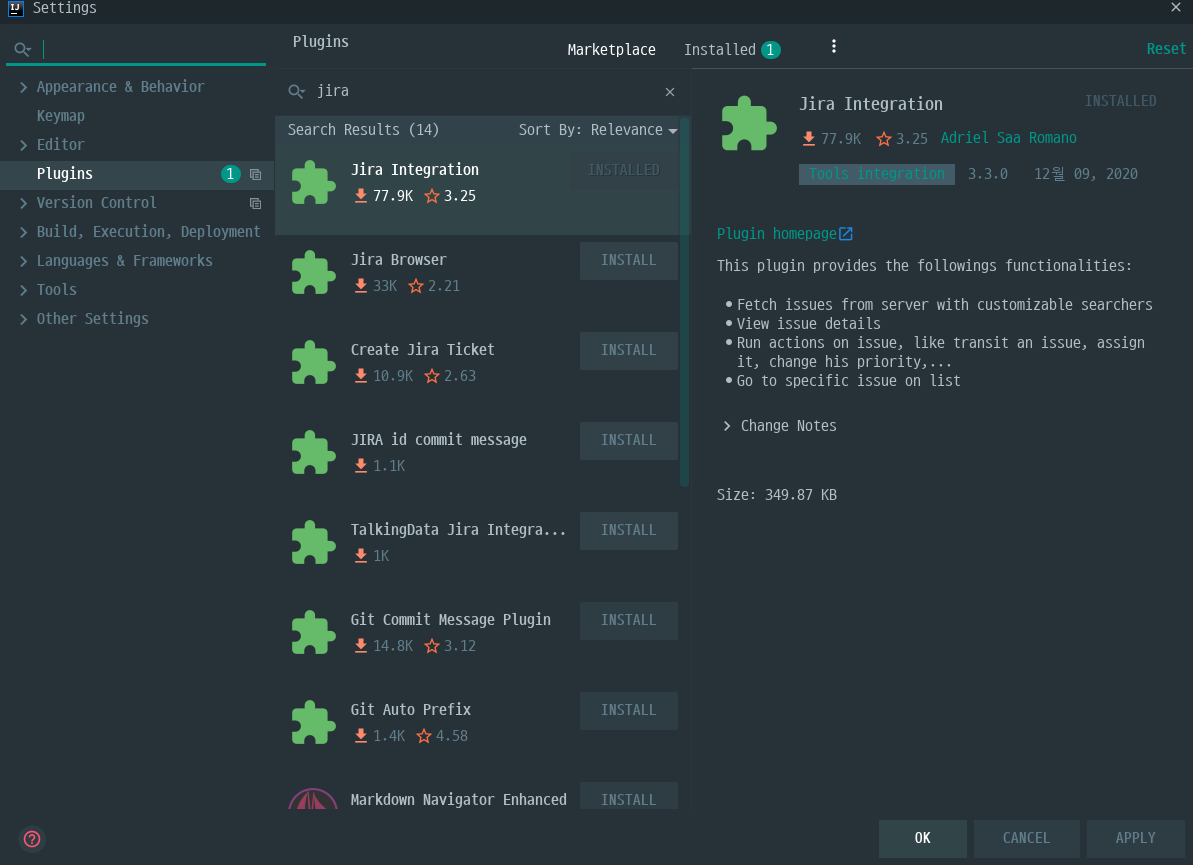This screenshot has width=1193, height=865.
Task: Click the JIRA id commit message plugin icon
Action: point(313,452)
